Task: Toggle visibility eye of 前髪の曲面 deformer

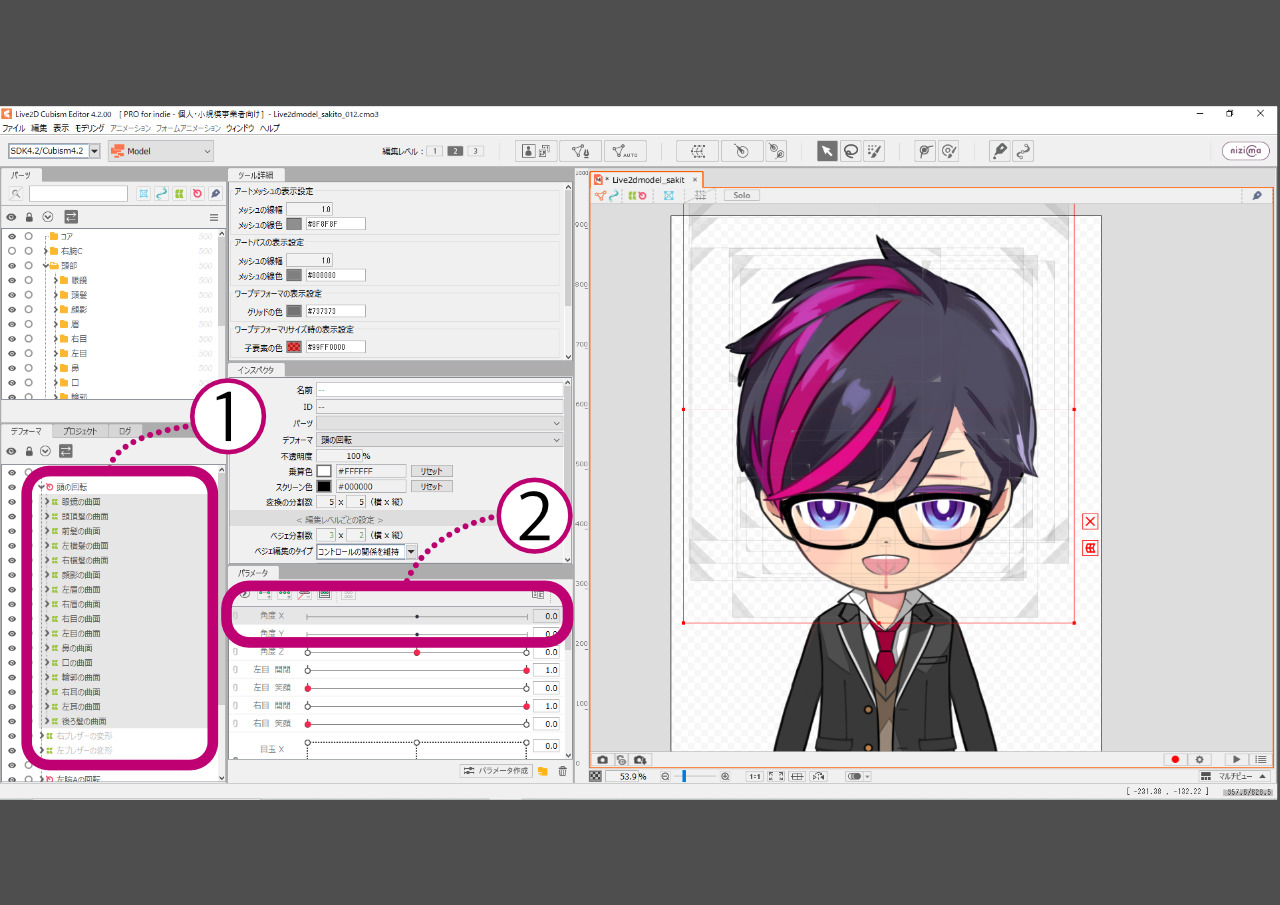Action: coord(12,531)
